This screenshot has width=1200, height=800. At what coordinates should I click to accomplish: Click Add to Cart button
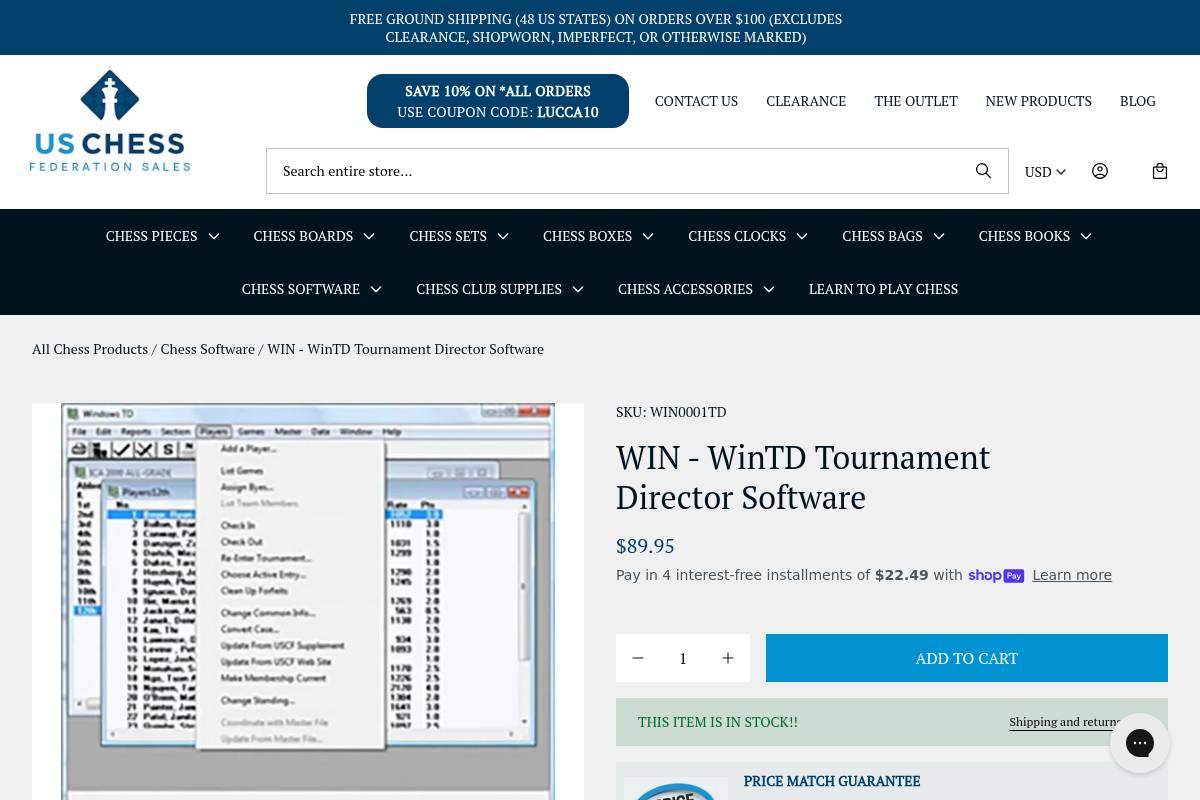point(967,658)
